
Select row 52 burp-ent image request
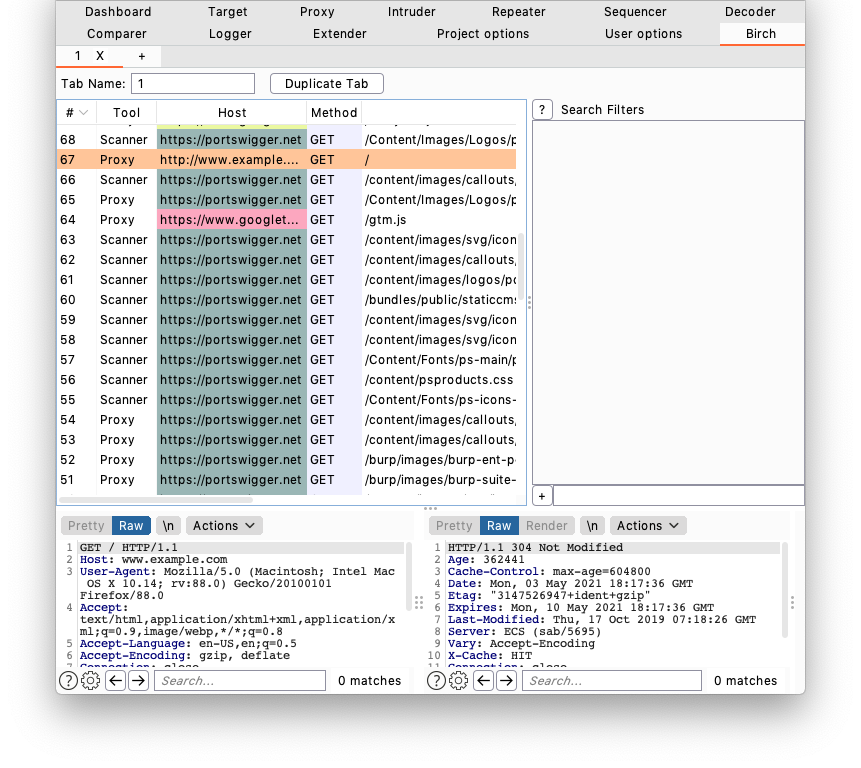coord(287,459)
